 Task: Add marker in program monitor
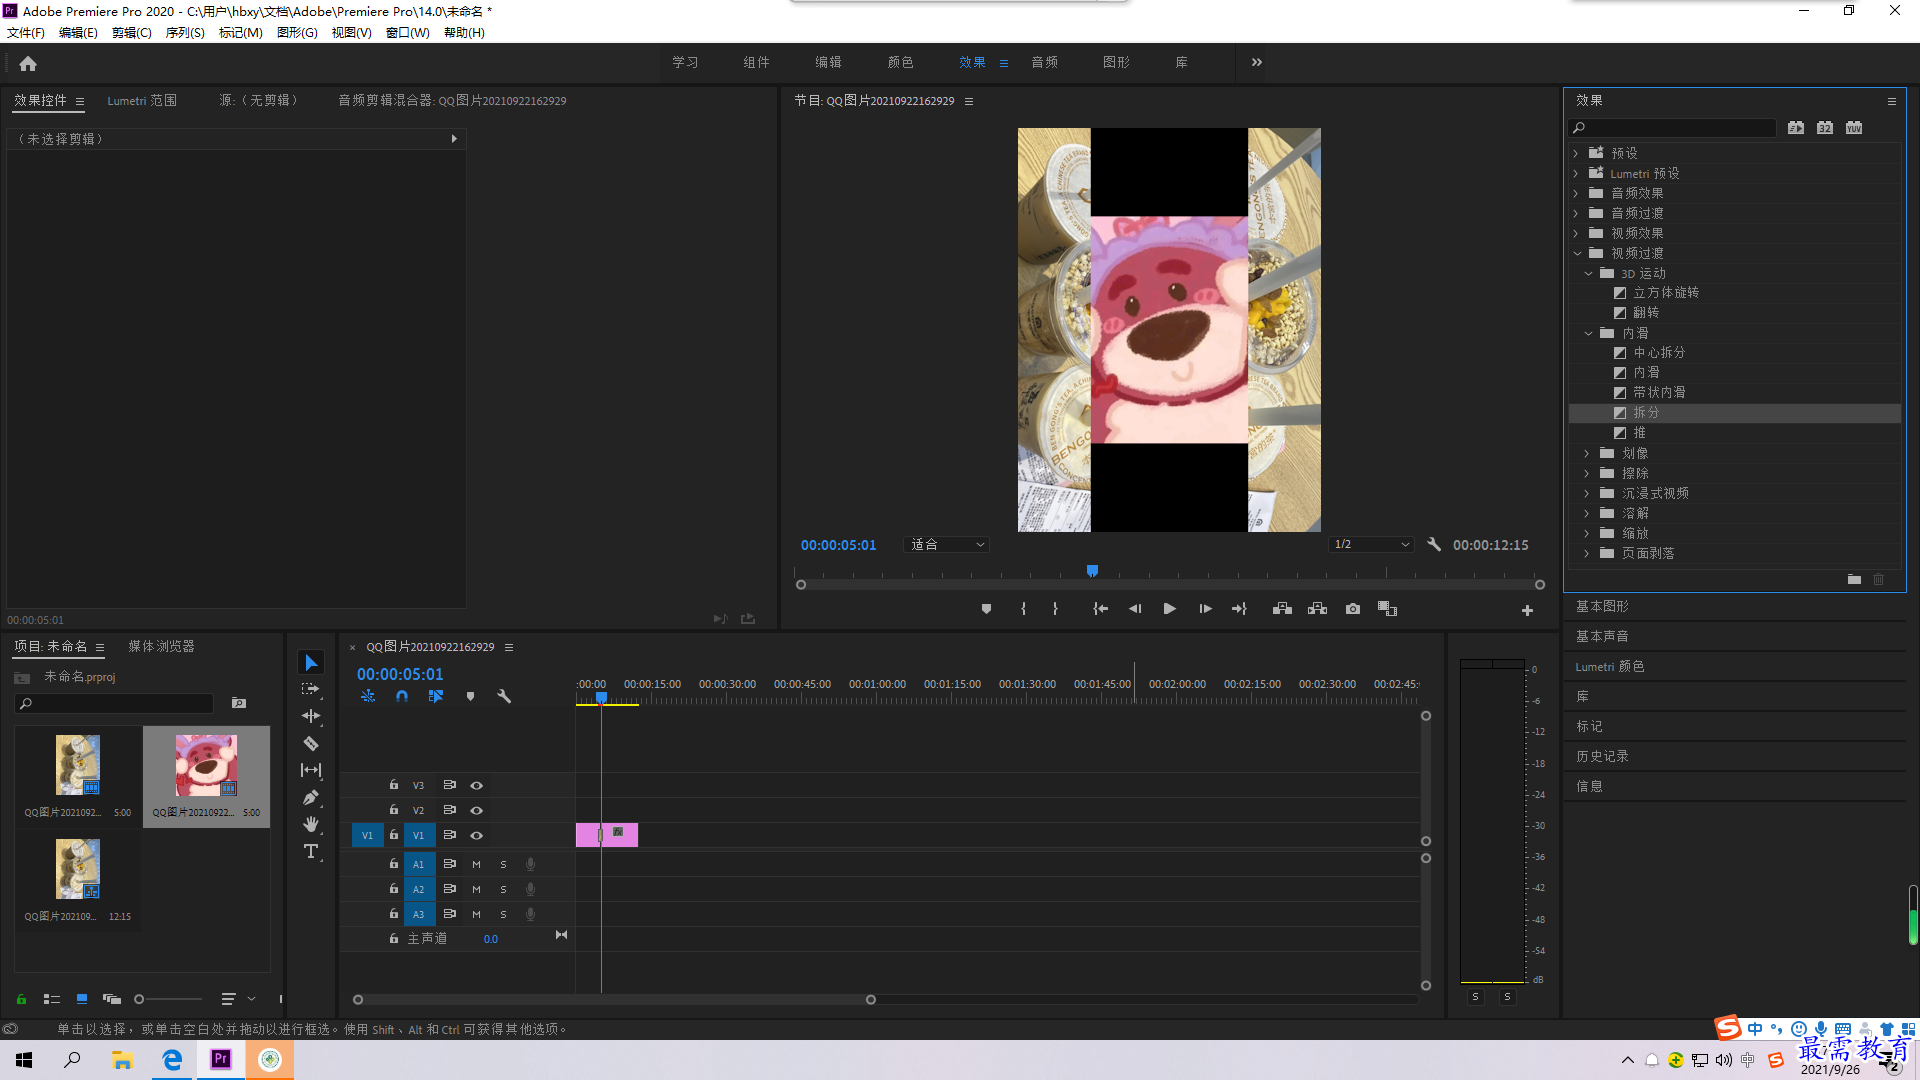[x=986, y=609]
